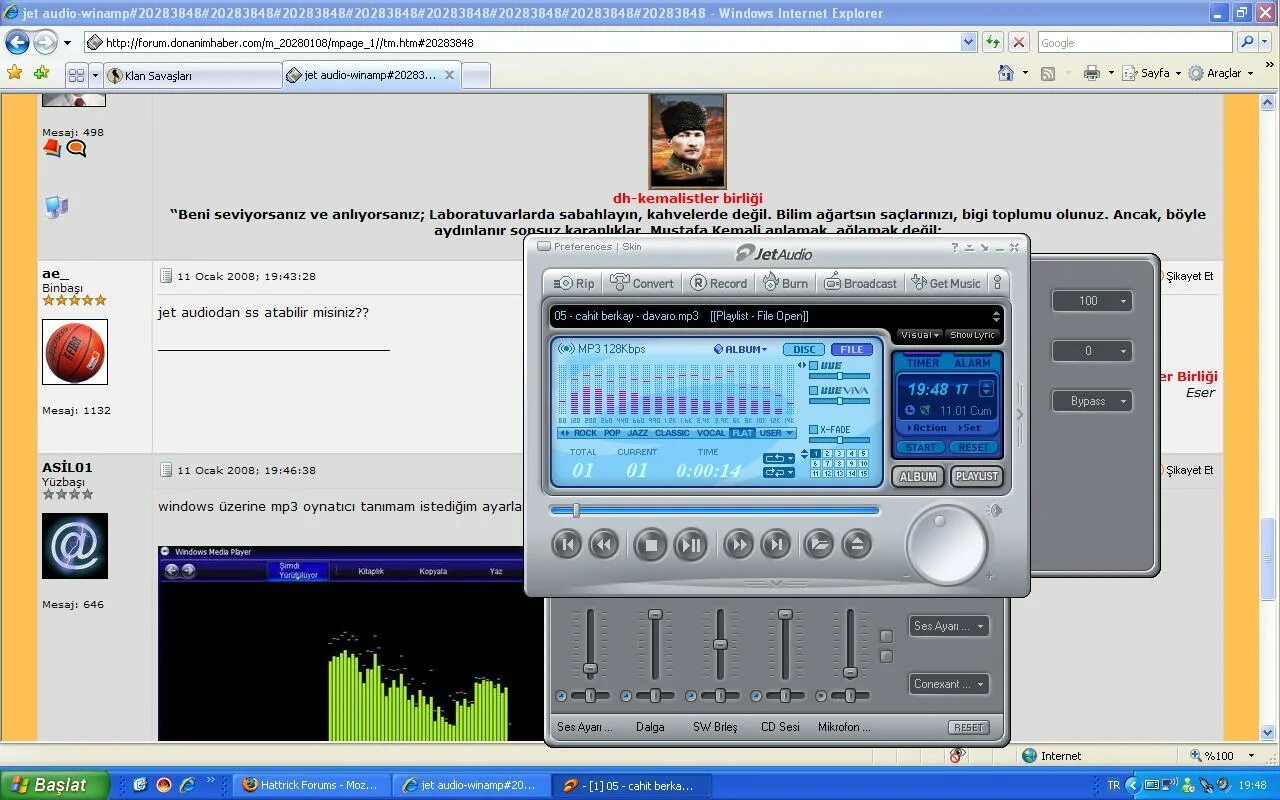This screenshot has width=1280, height=800.
Task: Enable the BBE ViVA checkbox
Action: tap(814, 391)
